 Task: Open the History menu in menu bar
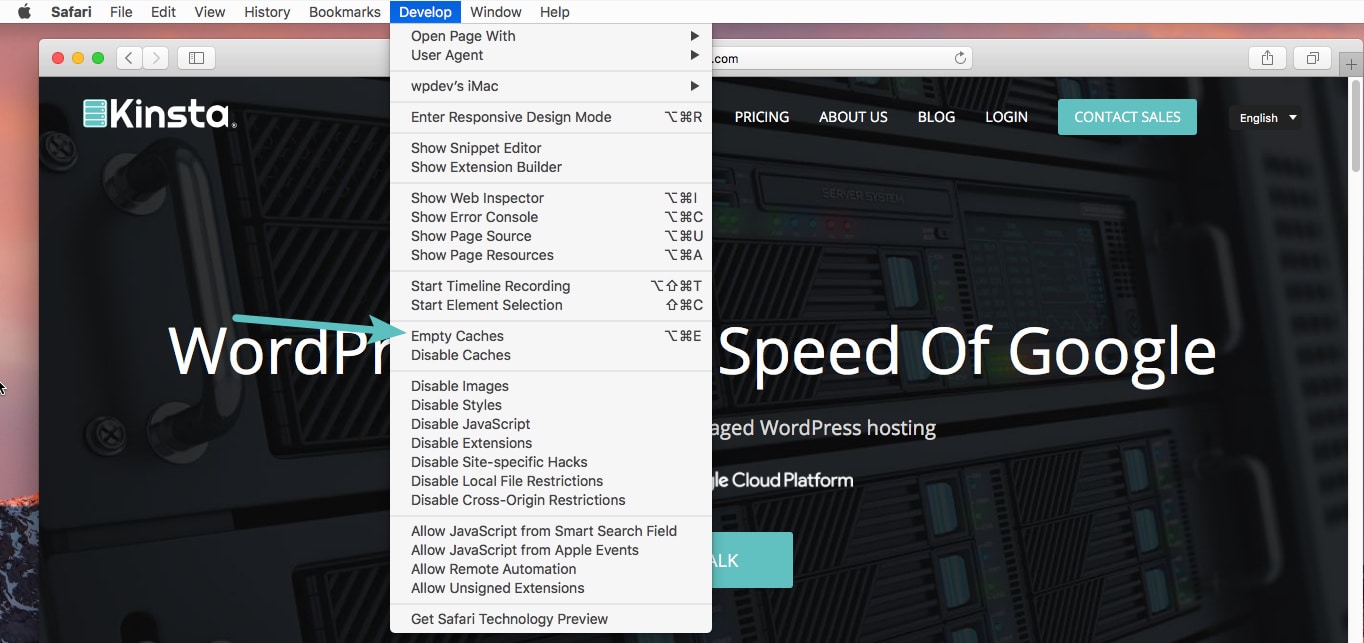pos(267,12)
